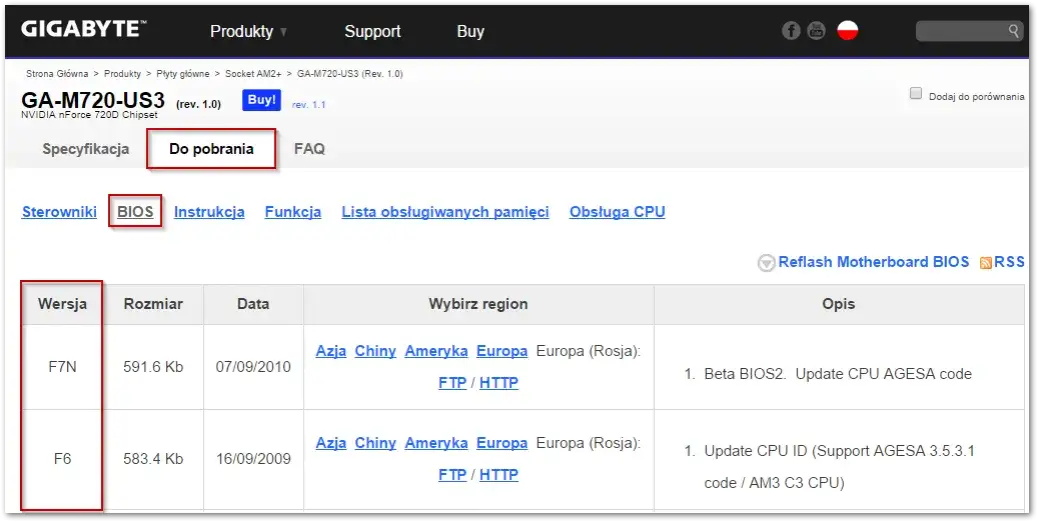1038x522 pixels.
Task: Click the Reflash Motherboard BIOS arrow icon
Action: (766, 263)
